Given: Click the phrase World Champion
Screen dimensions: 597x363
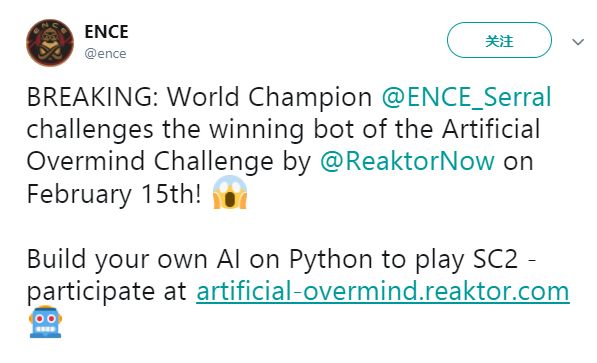Looking at the screenshot, I should point(270,98).
